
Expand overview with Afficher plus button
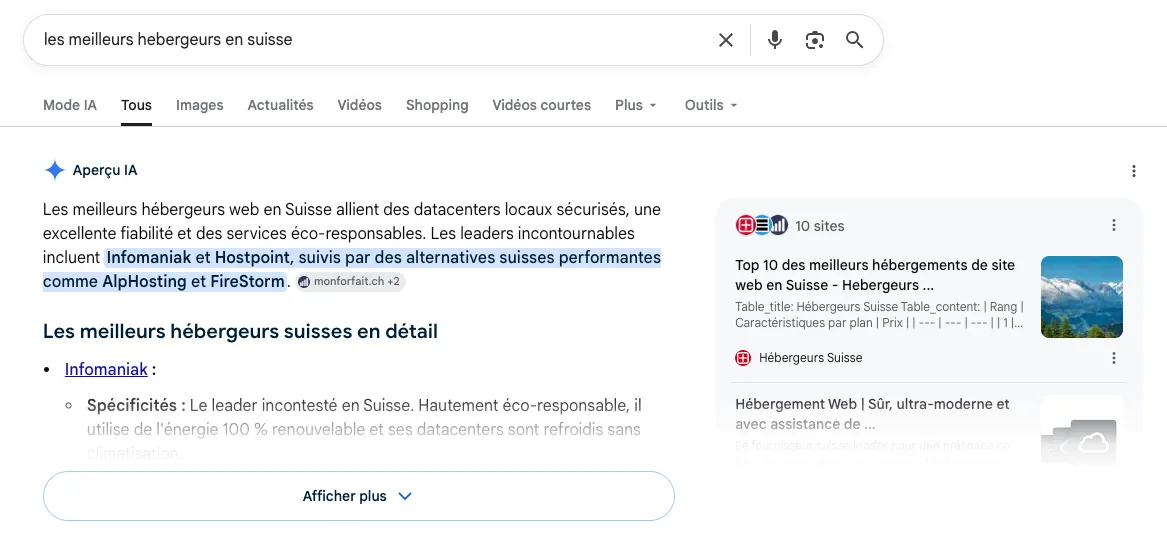tap(359, 496)
